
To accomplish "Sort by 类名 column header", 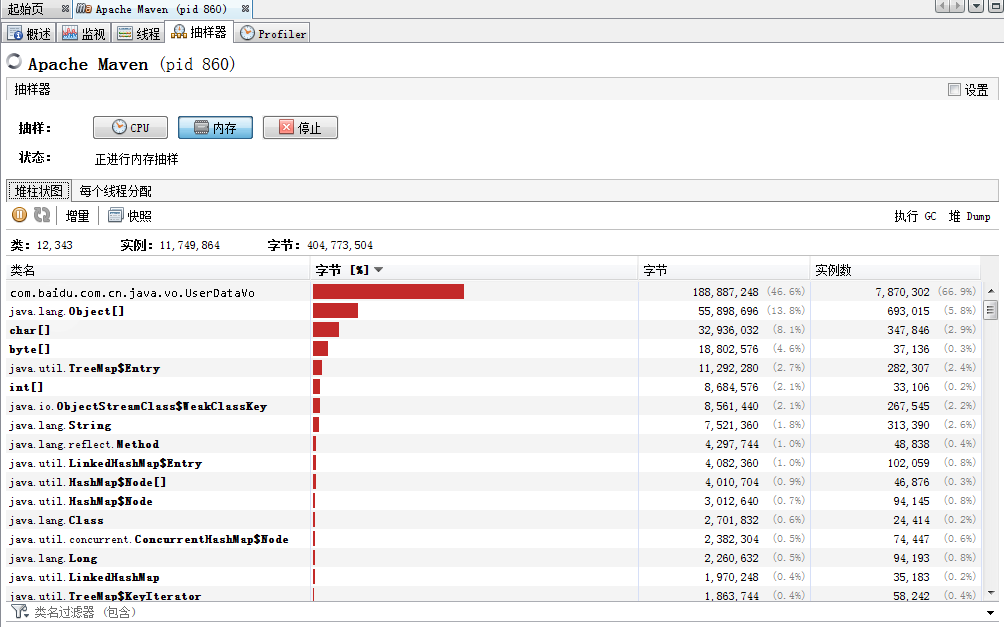I will pyautogui.click(x=158, y=270).
